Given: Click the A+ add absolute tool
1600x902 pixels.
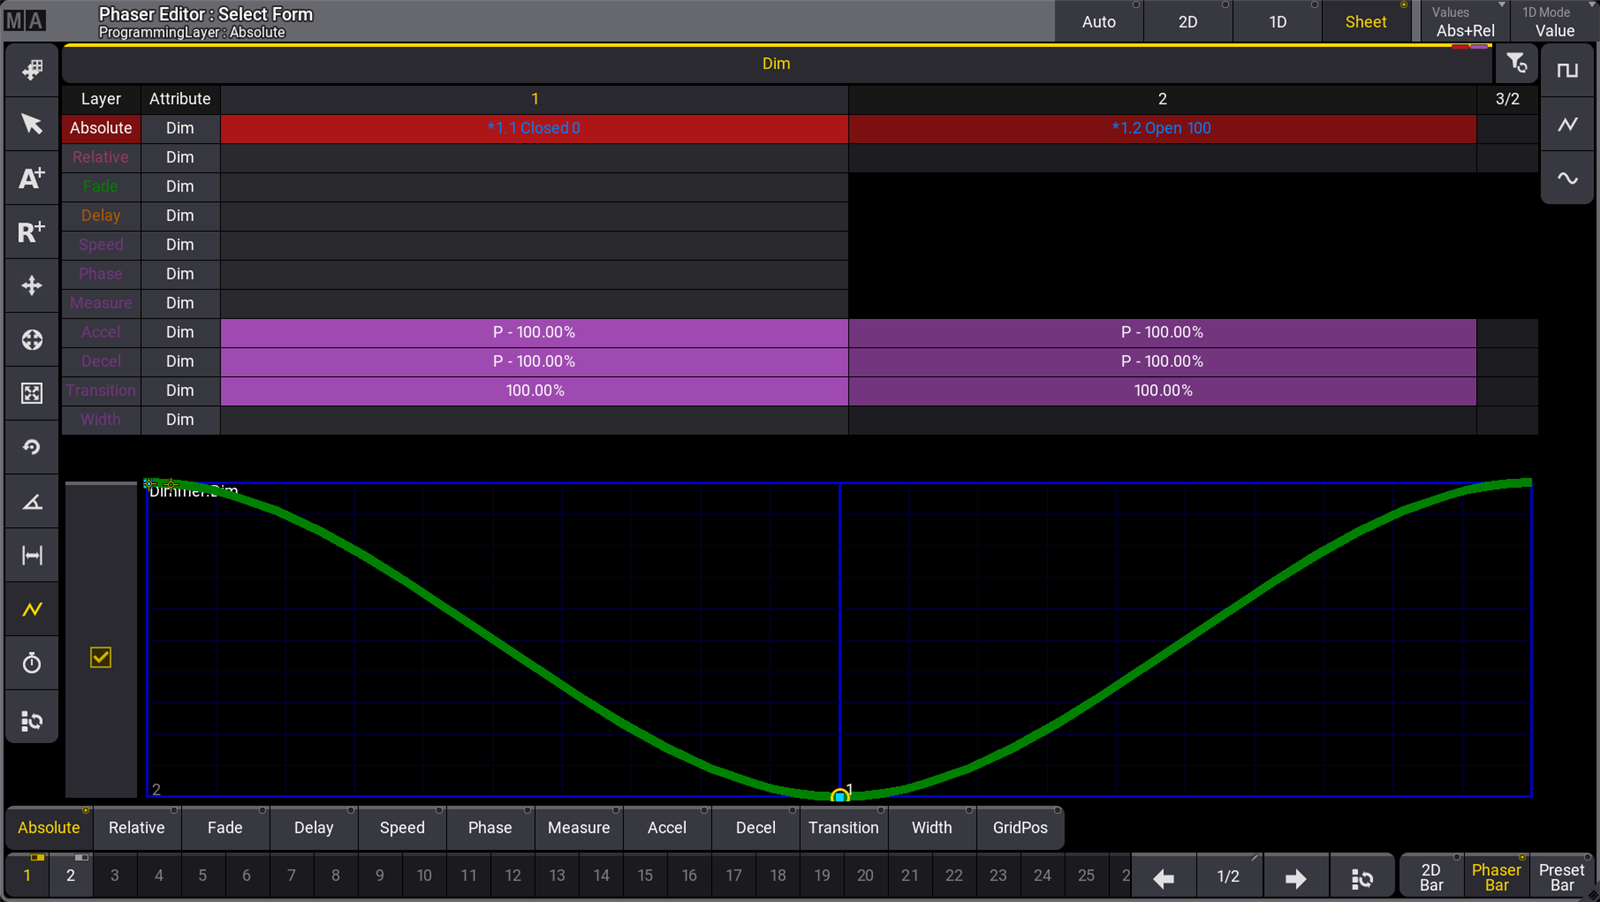Looking at the screenshot, I should point(32,178).
